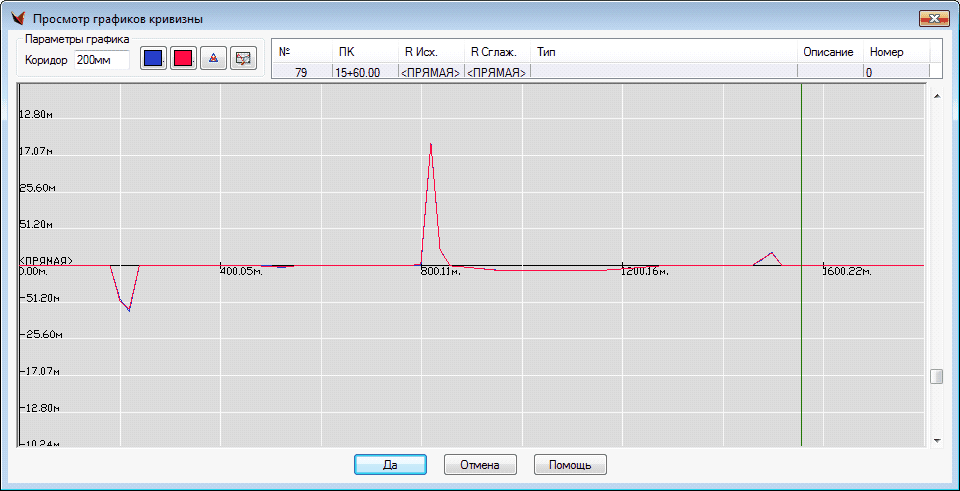Open the red curve color picker
Screen dimensions: 960x491
point(183,58)
